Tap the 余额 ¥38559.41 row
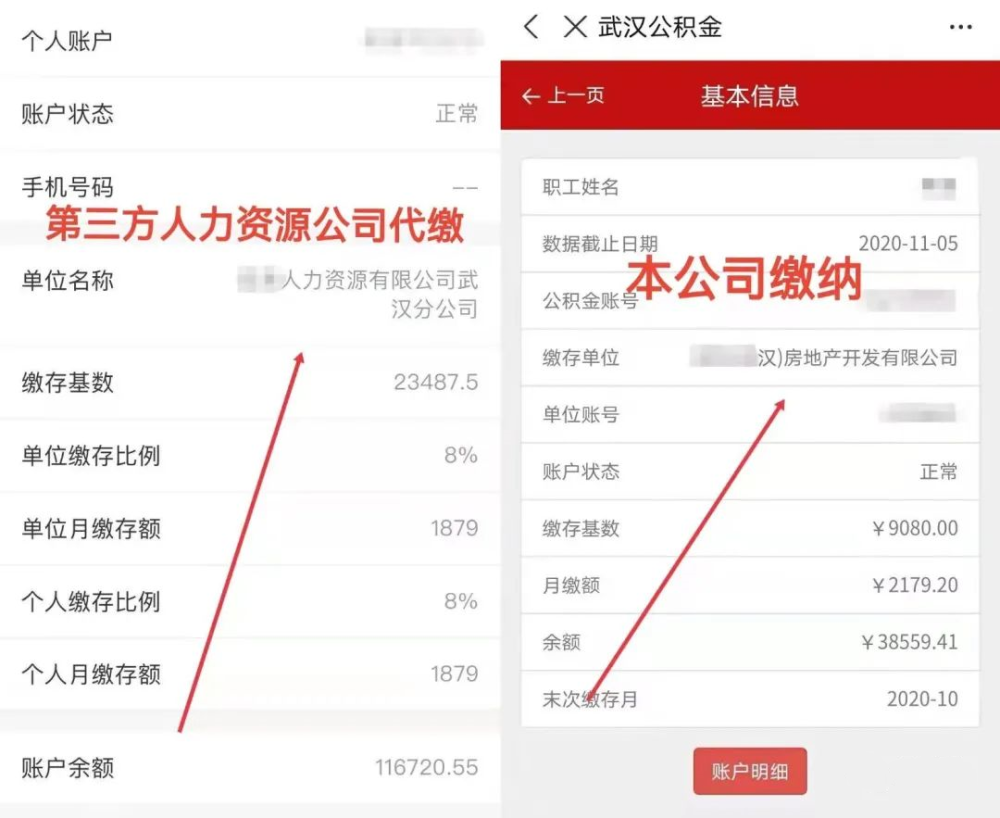The height and width of the screenshot is (818, 1000). click(x=750, y=642)
